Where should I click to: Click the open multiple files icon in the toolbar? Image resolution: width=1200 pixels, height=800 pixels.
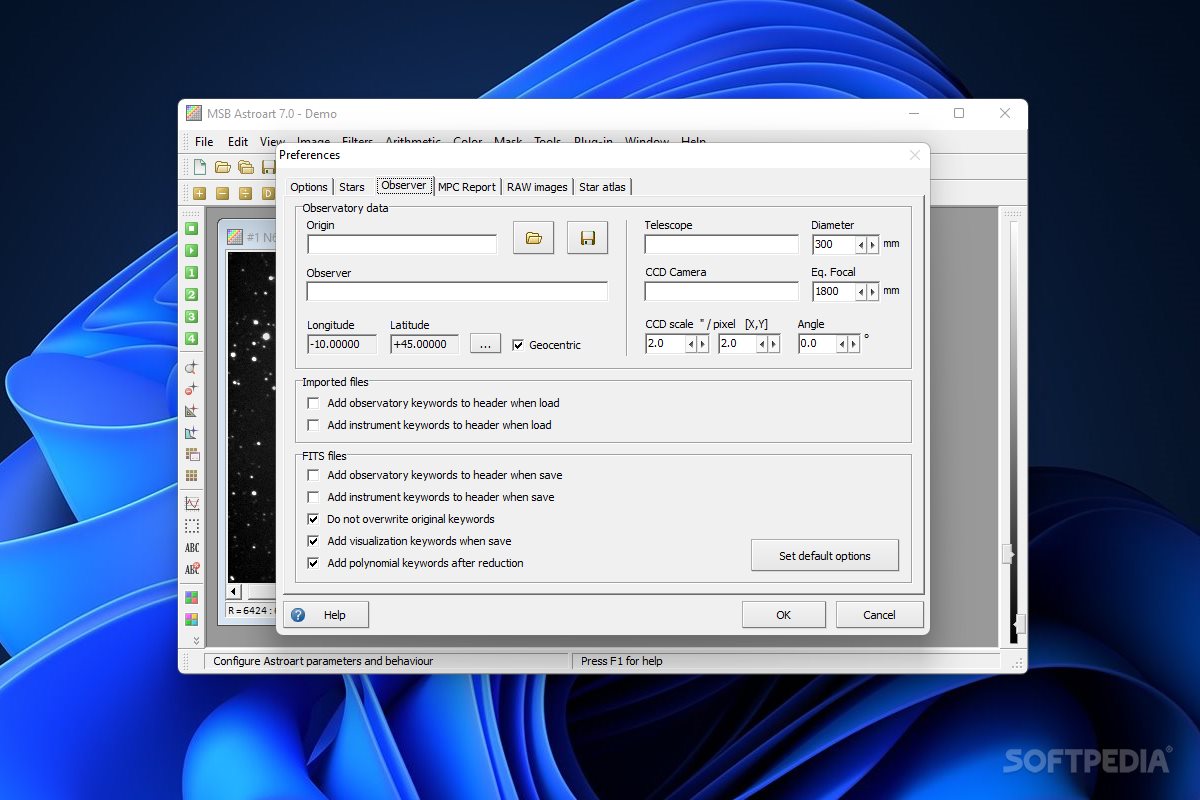pos(245,167)
